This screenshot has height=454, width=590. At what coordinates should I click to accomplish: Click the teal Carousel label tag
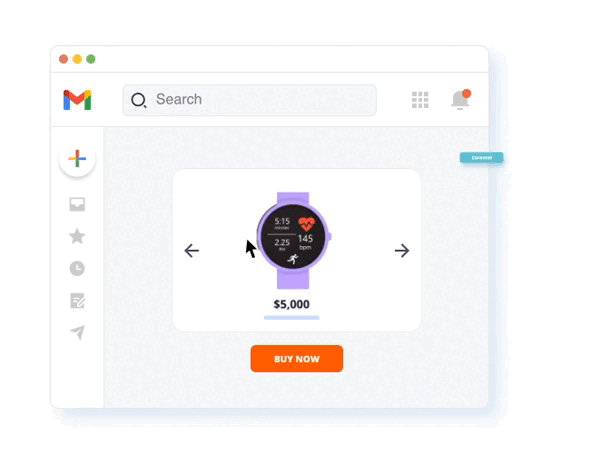click(x=481, y=158)
